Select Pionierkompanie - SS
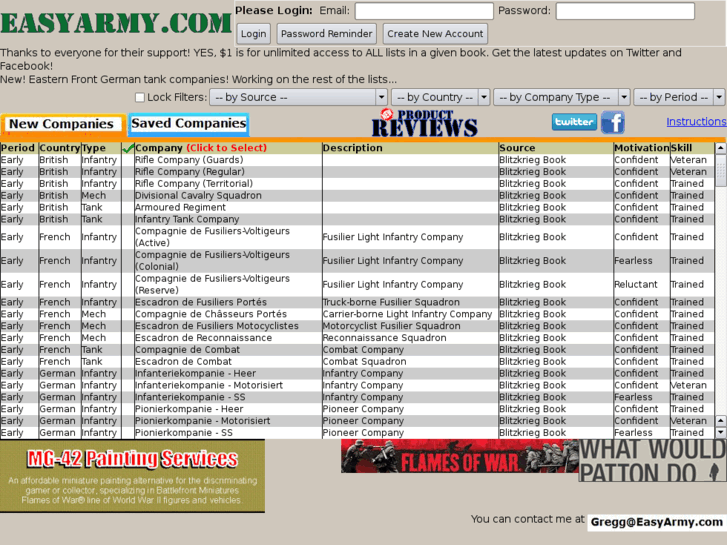727x545 pixels. (184, 433)
